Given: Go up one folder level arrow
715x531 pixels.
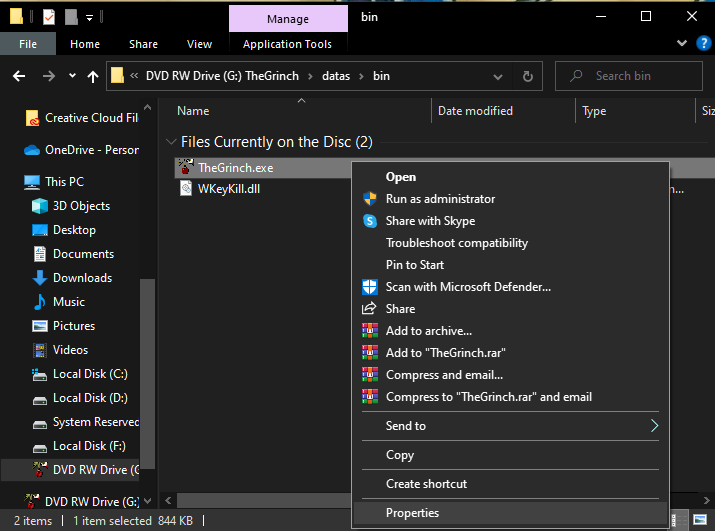Looking at the screenshot, I should click(x=93, y=76).
